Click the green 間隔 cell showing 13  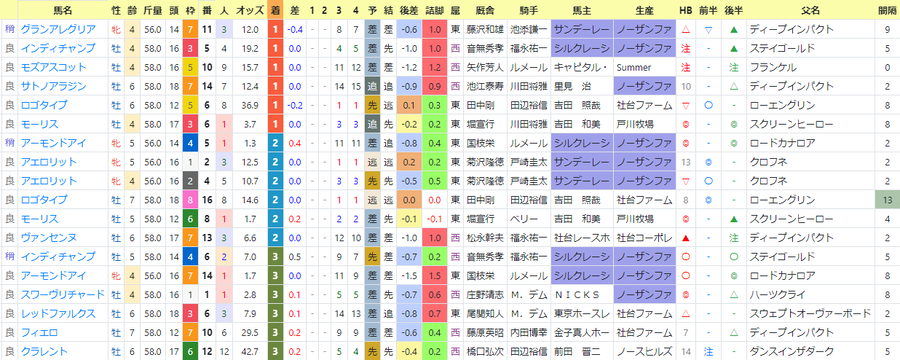(x=887, y=200)
